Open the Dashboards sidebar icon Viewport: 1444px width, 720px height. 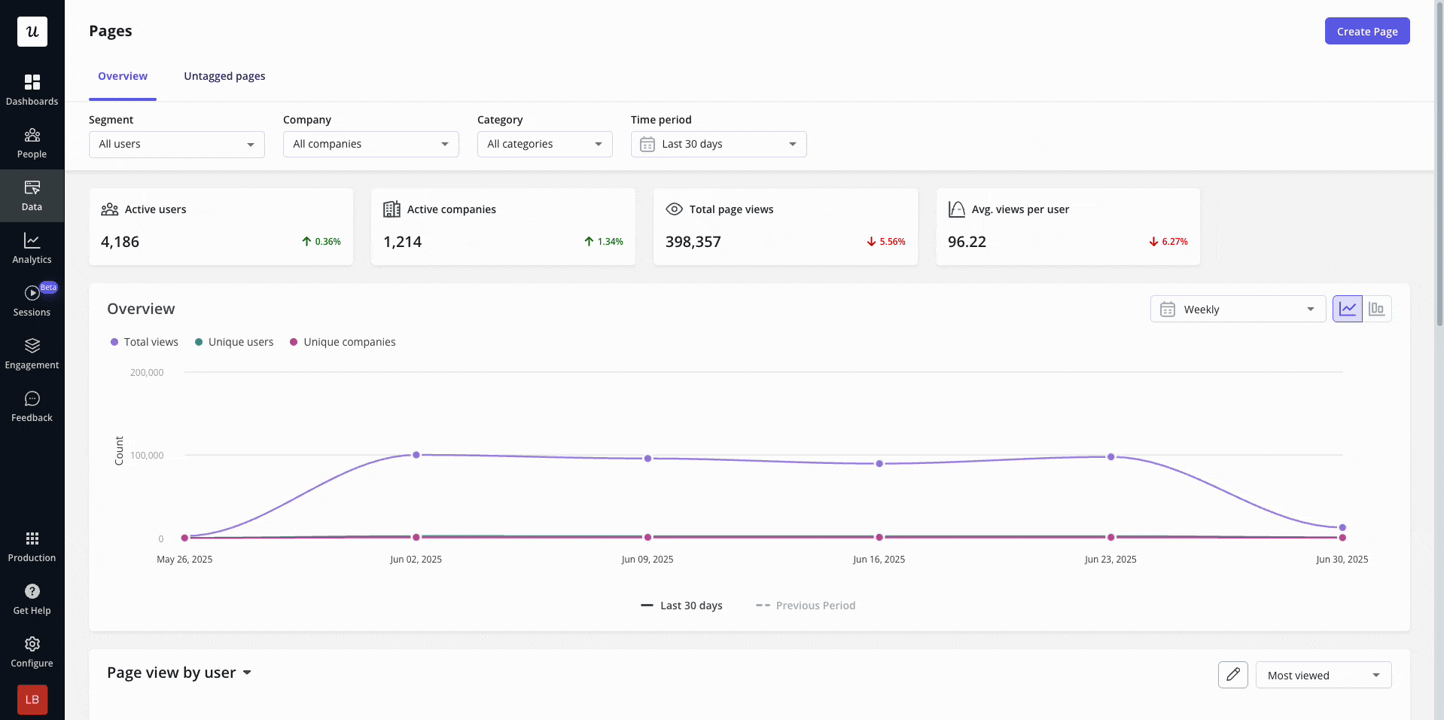(32, 82)
